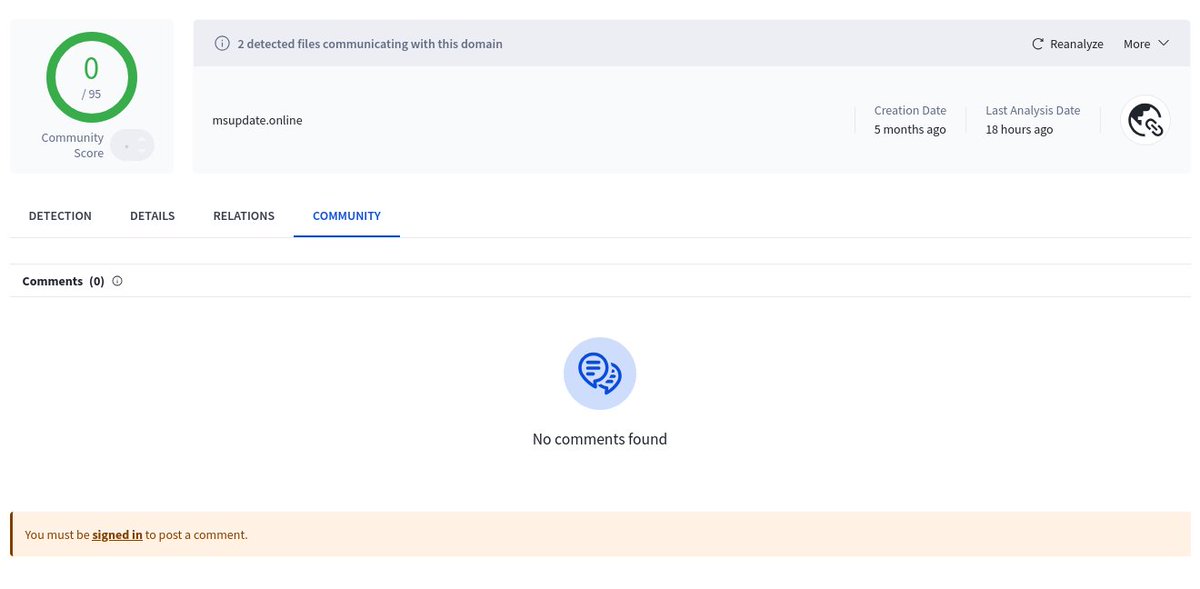
Task: Click the Community Score label
Action: [x=72, y=146]
